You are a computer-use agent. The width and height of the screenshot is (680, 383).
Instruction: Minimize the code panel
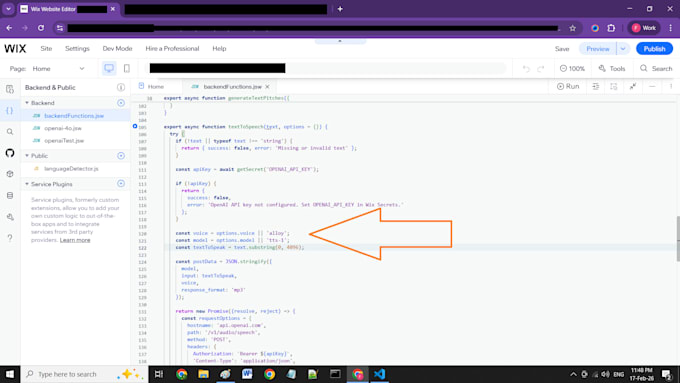click(652, 86)
